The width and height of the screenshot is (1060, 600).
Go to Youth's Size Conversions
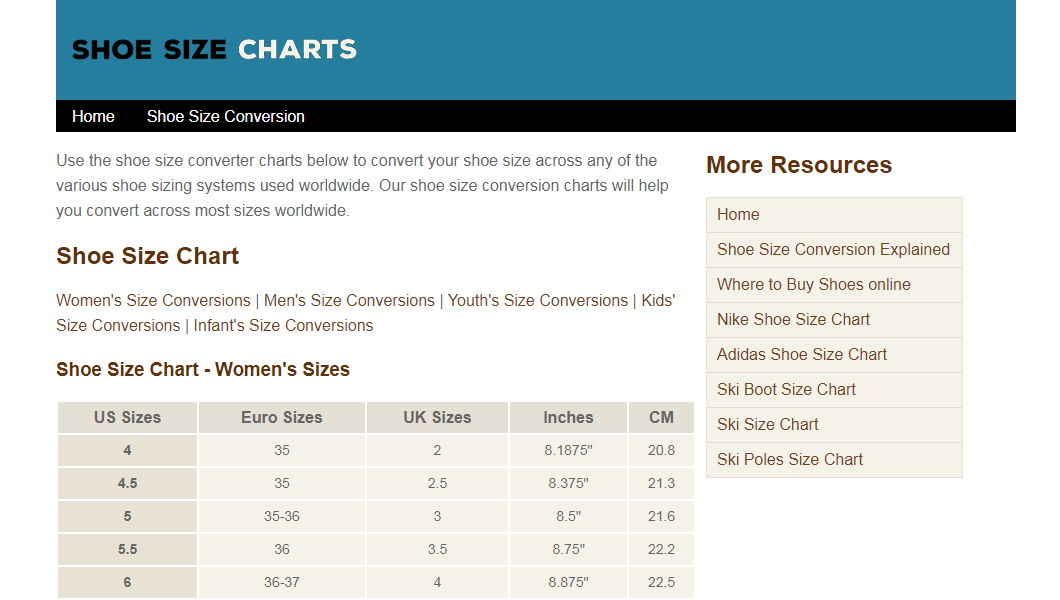pyautogui.click(x=537, y=300)
